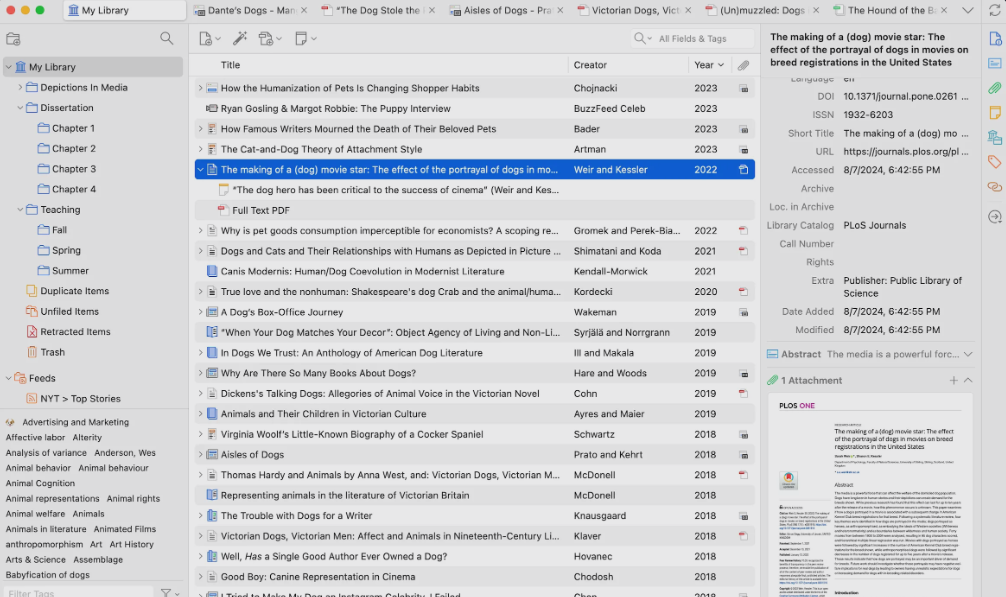Click the Retracted Items icon
Image resolution: width=1006 pixels, height=597 pixels.
point(31,332)
